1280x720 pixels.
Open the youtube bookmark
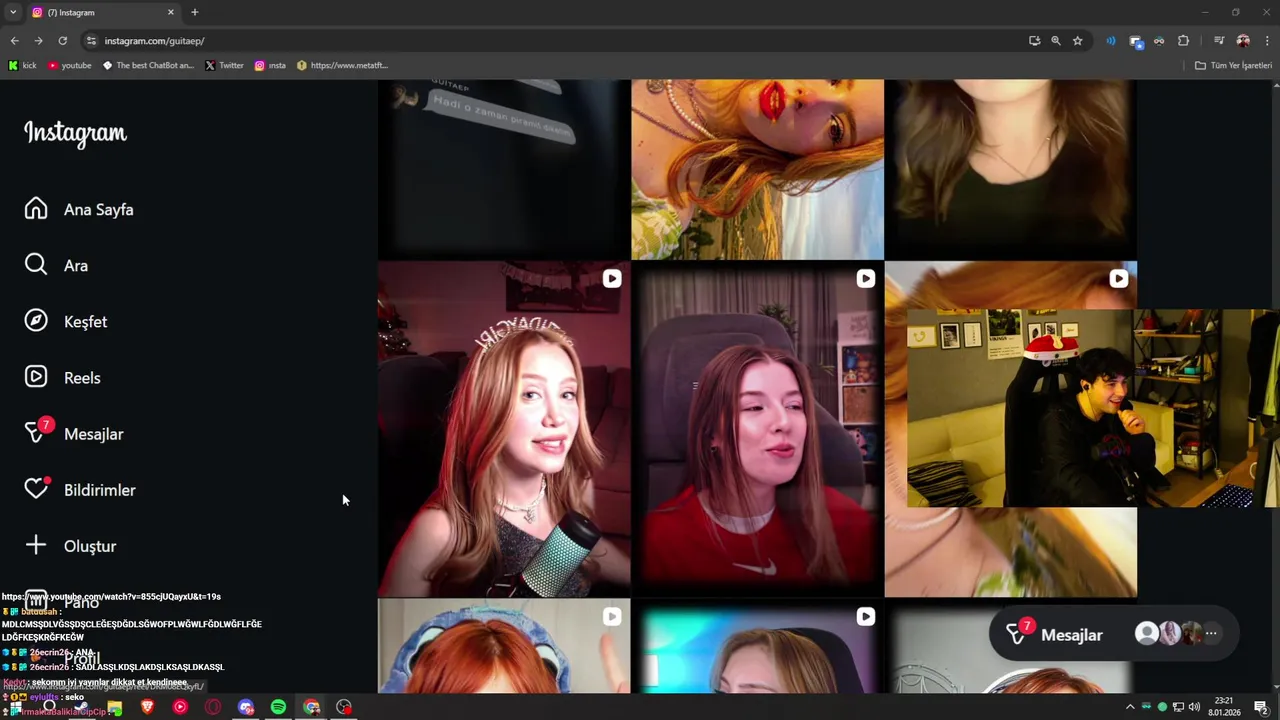(69, 65)
